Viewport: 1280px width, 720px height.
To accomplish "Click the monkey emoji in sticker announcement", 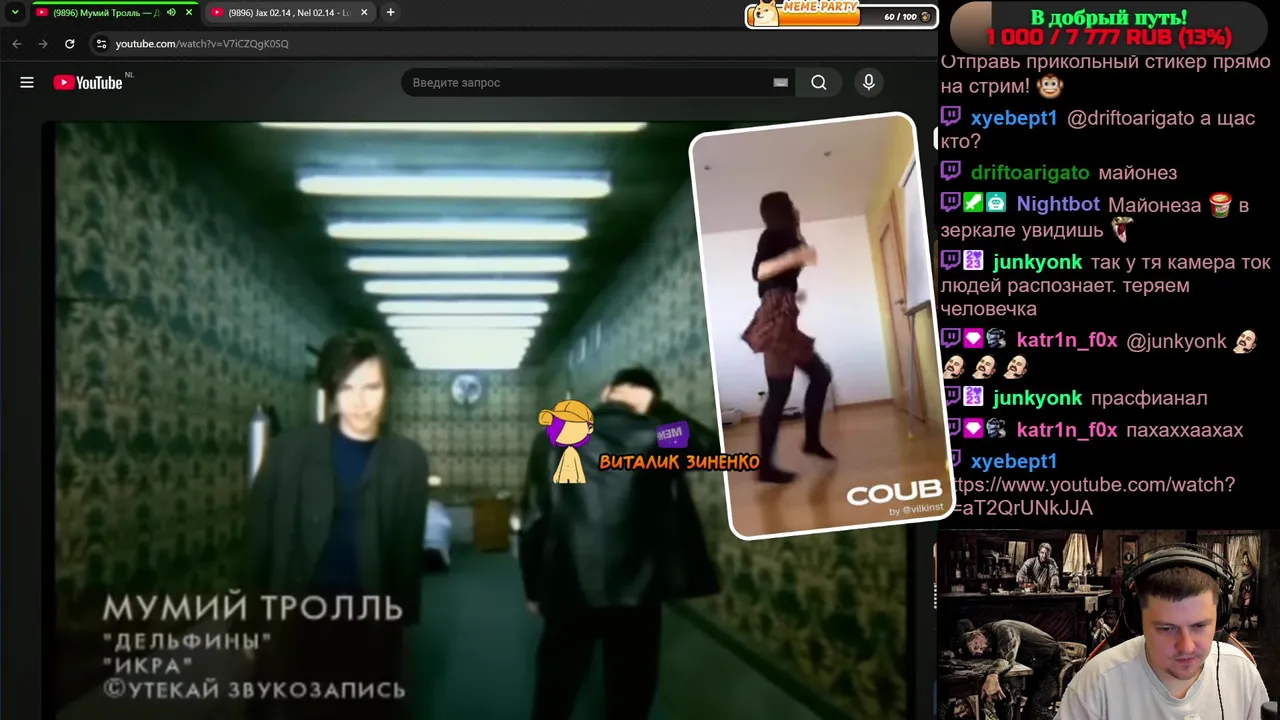I will pyautogui.click(x=1050, y=86).
